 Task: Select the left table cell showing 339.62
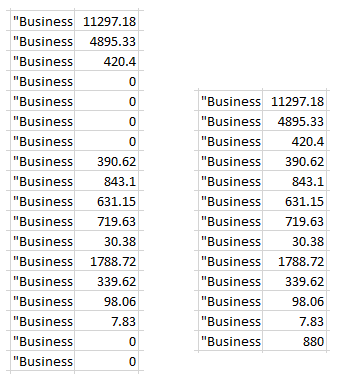106,281
